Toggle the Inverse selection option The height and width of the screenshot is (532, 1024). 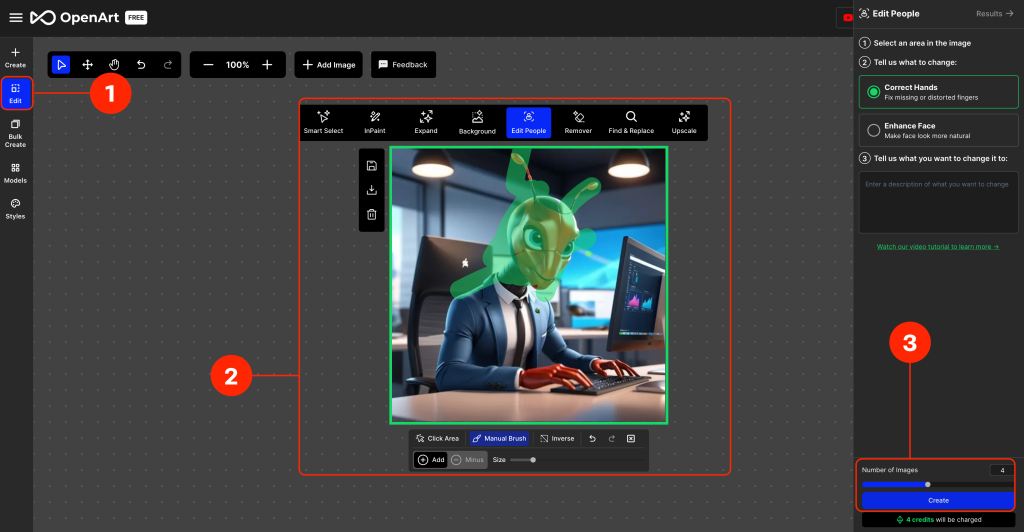557,438
